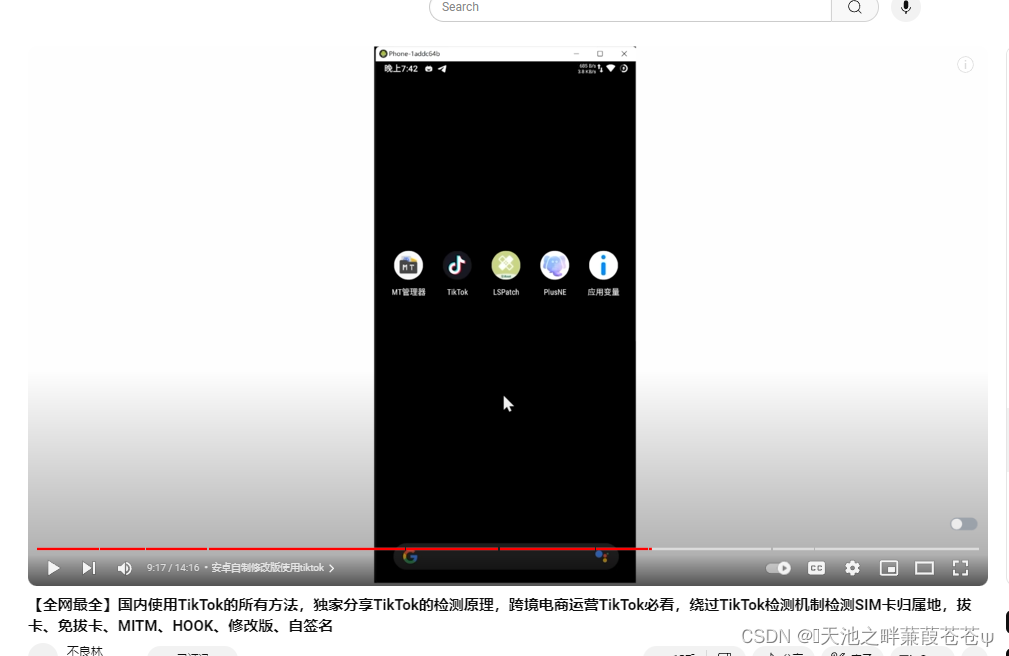The width and height of the screenshot is (1009, 656).
Task: Enter fullscreen mode
Action: tap(960, 568)
